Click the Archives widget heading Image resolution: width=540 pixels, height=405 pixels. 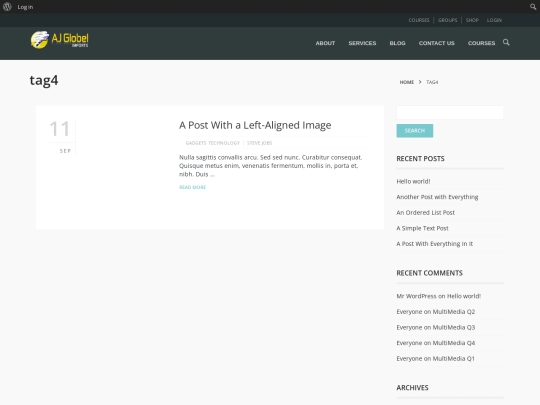412,388
